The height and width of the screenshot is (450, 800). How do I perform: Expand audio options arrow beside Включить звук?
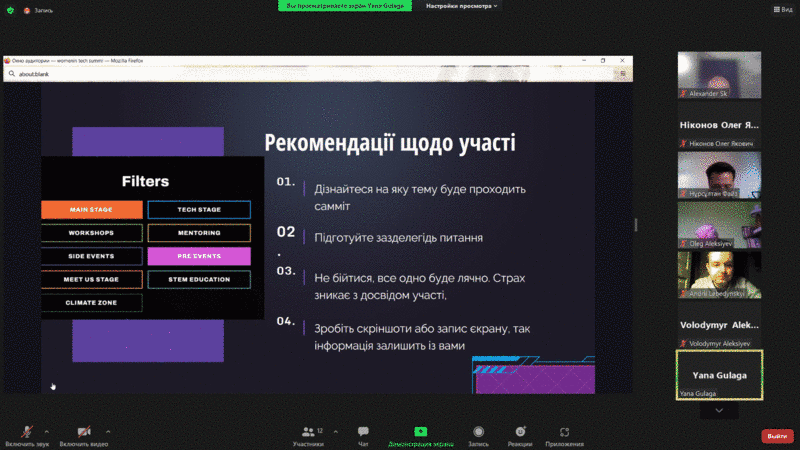[47, 431]
